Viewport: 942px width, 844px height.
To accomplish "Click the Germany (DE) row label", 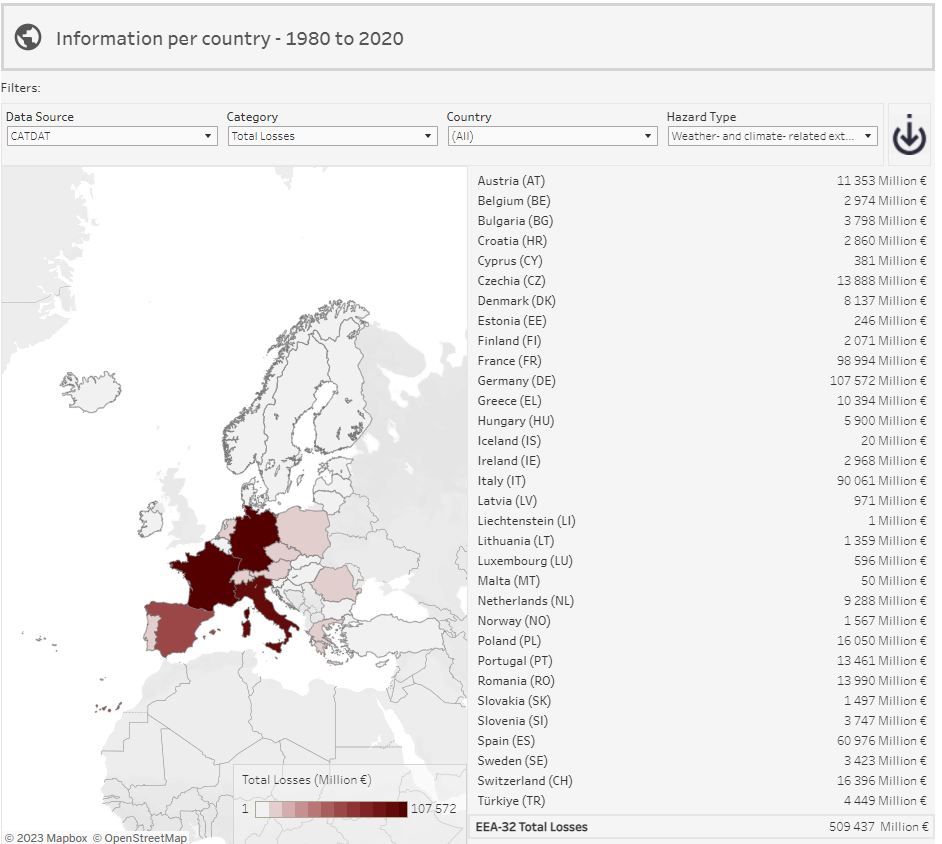I will 517,381.
